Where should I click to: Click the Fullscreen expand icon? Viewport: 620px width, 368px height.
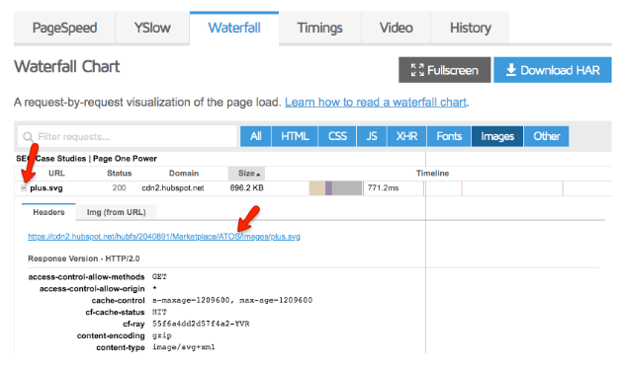pos(417,70)
